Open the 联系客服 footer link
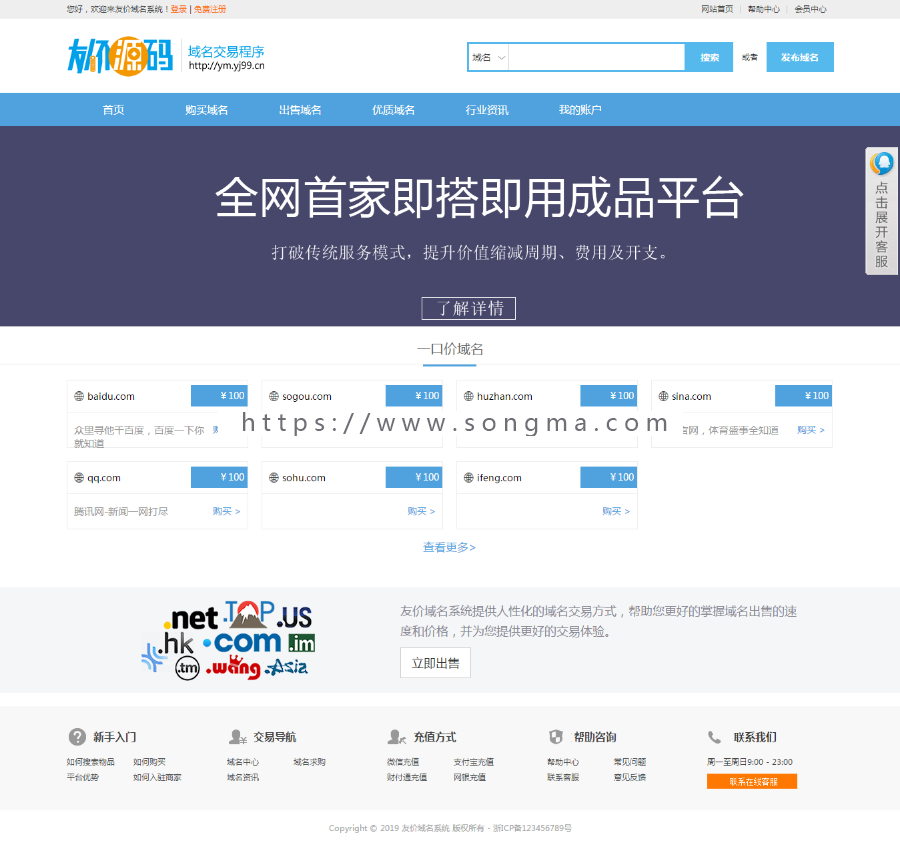This screenshot has height=845, width=900. coord(563,777)
